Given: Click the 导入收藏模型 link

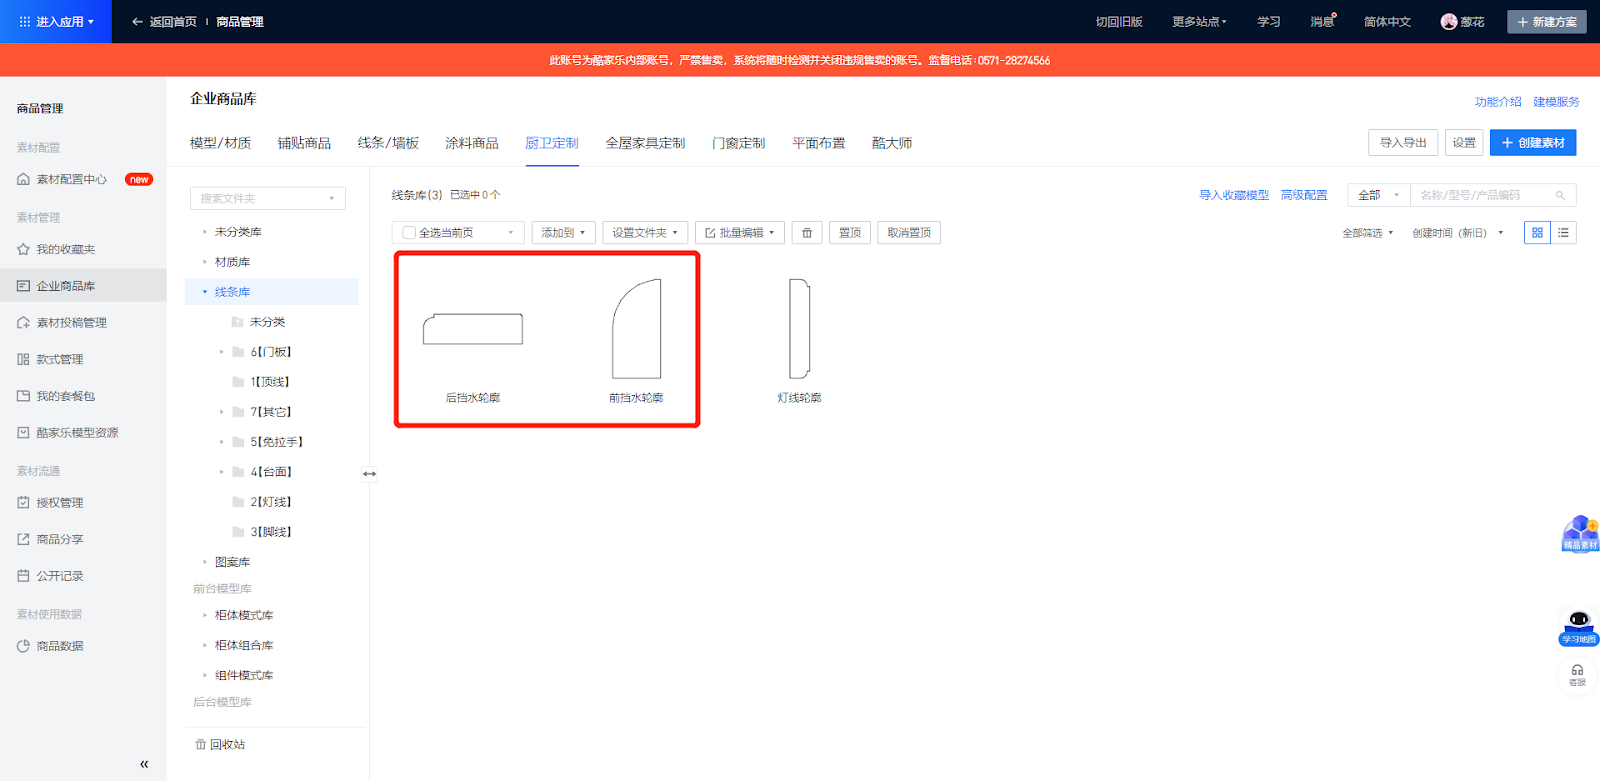Looking at the screenshot, I should coord(1233,195).
